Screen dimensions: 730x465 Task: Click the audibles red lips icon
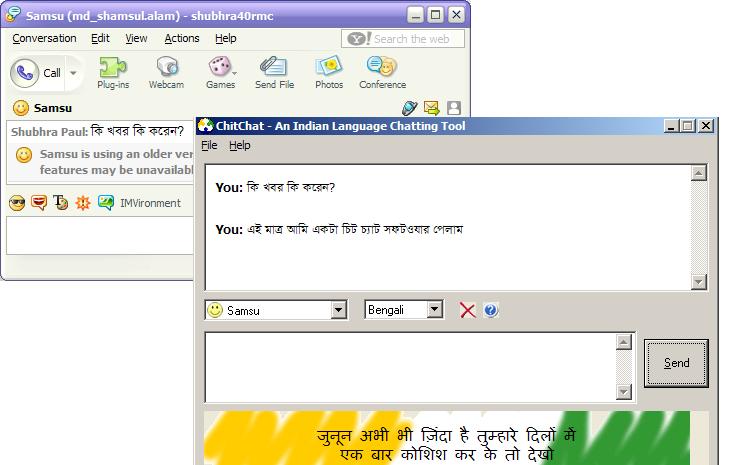click(39, 203)
